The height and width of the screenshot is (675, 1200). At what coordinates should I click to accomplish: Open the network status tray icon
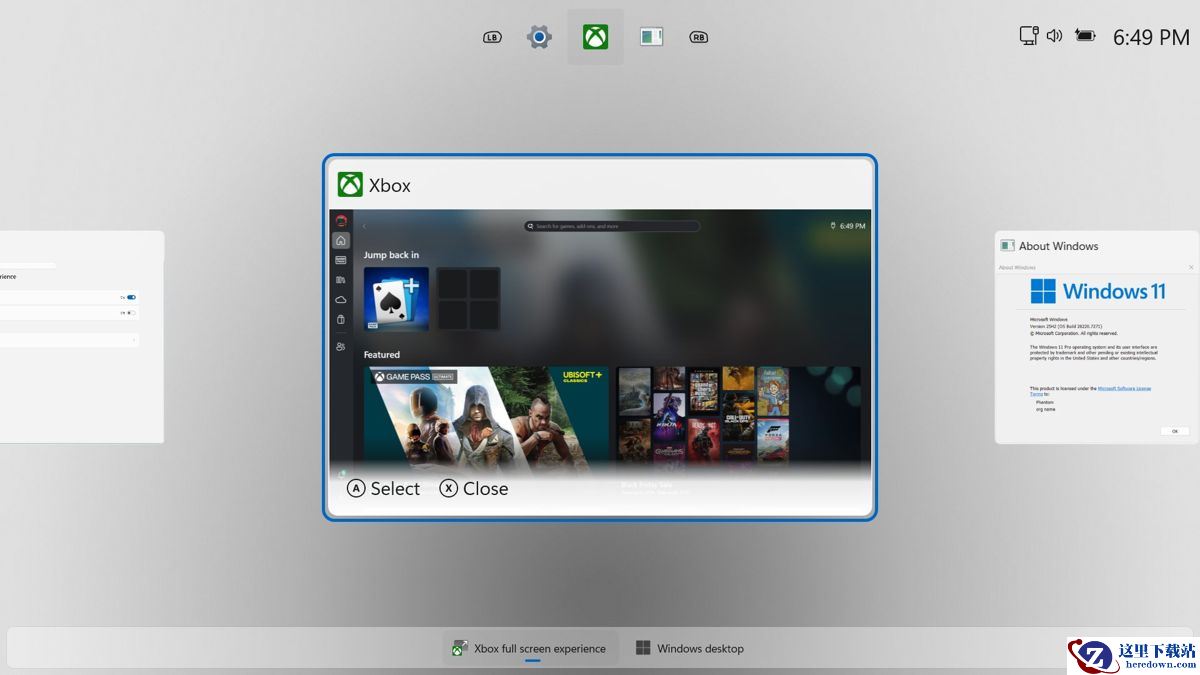tap(1028, 36)
